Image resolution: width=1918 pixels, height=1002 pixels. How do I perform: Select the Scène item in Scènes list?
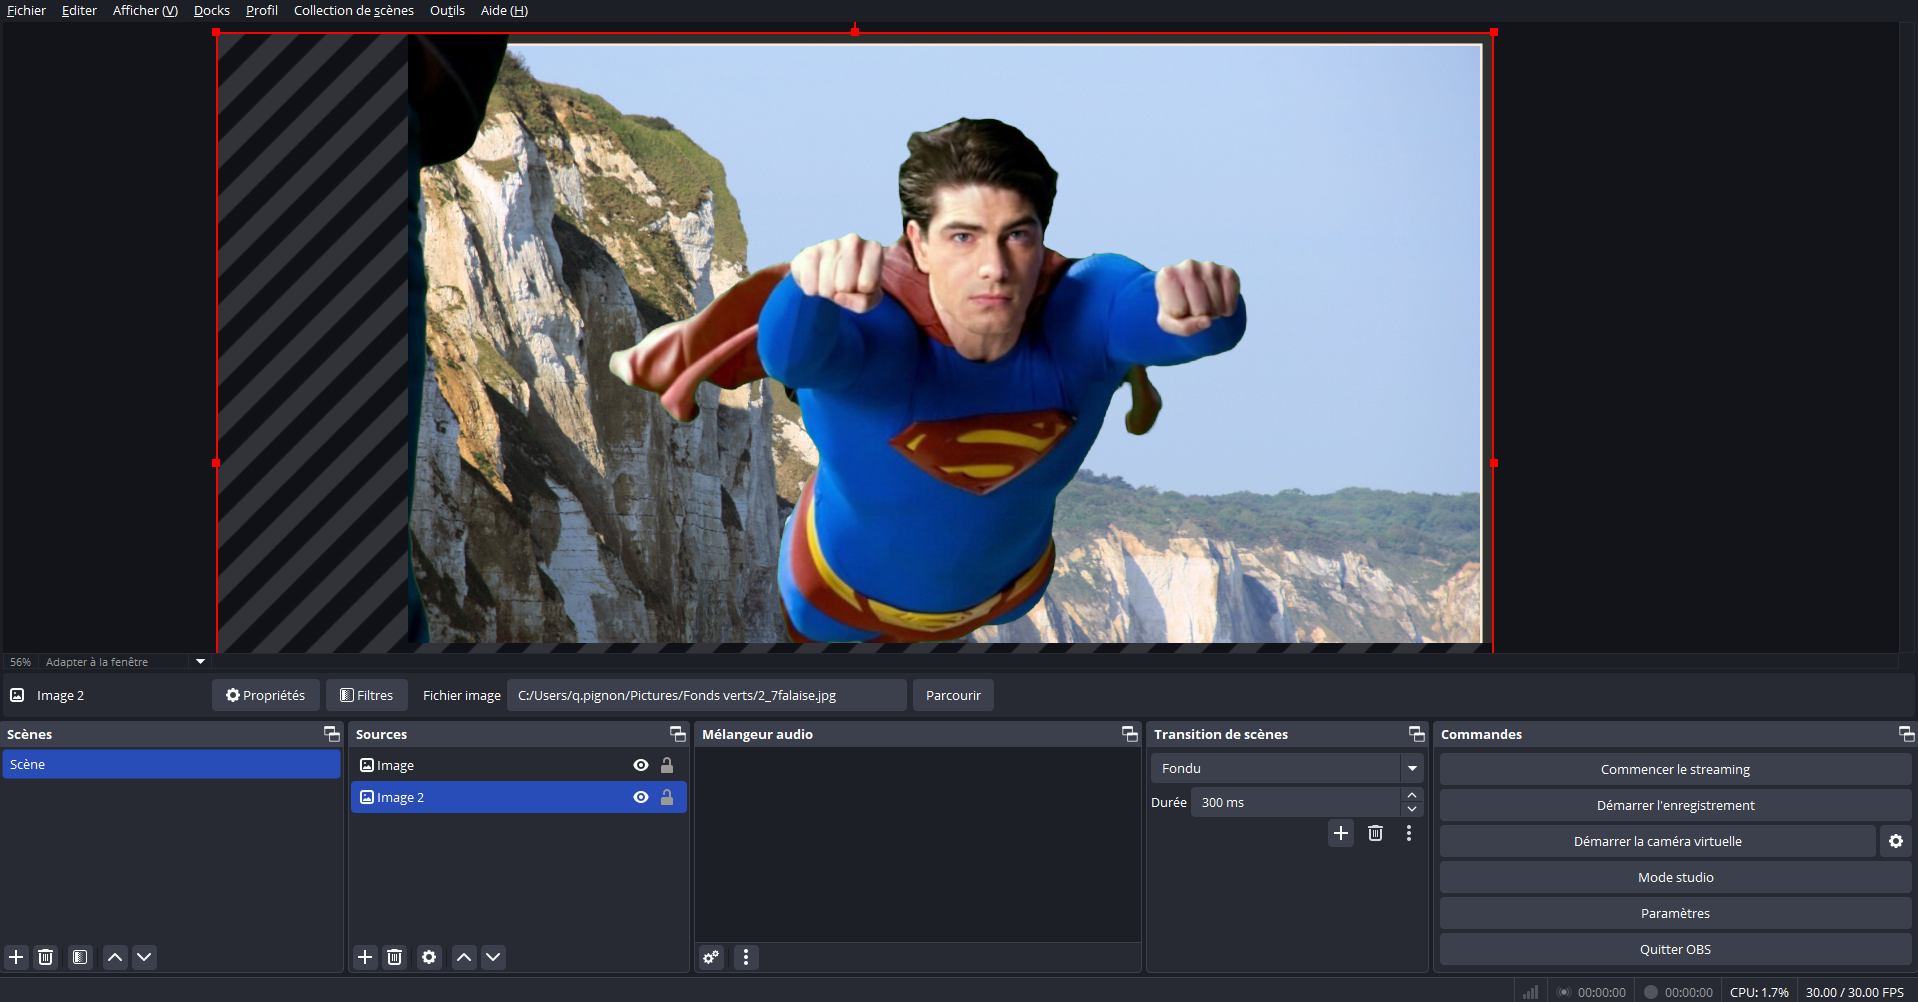click(x=171, y=764)
